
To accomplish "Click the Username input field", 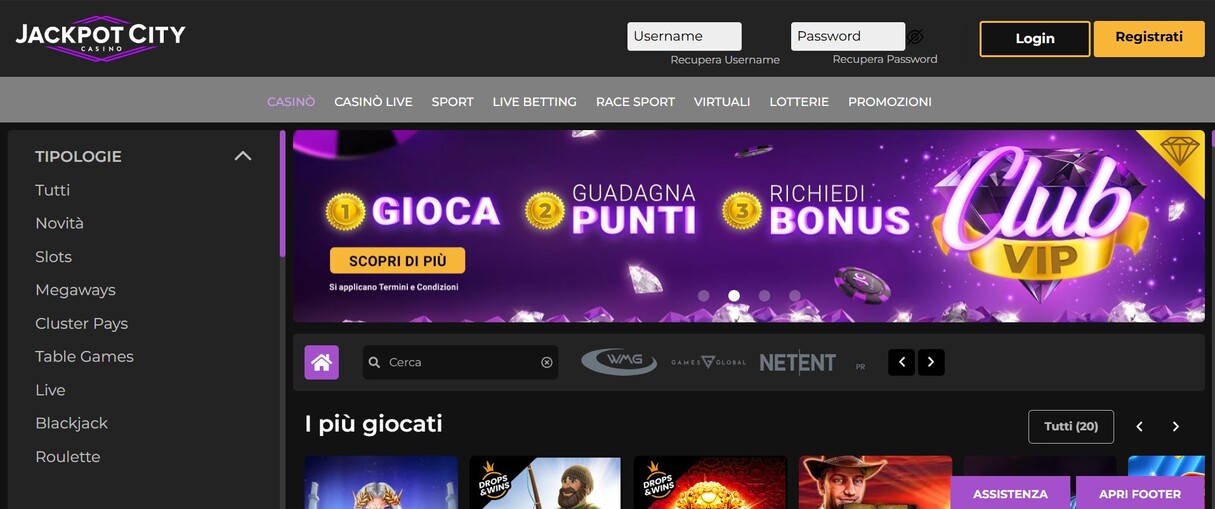I will click(684, 36).
